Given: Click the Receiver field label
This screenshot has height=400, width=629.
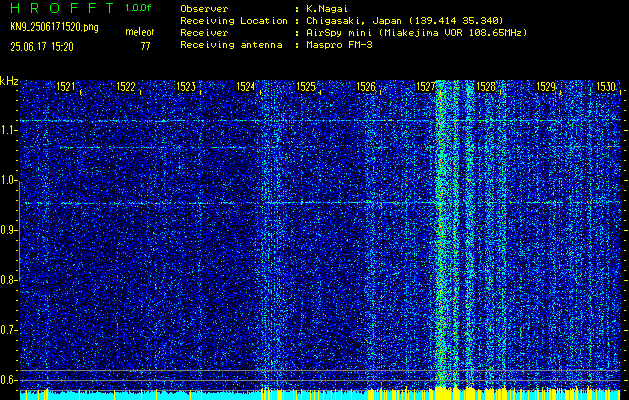Looking at the screenshot, I should [204, 33].
